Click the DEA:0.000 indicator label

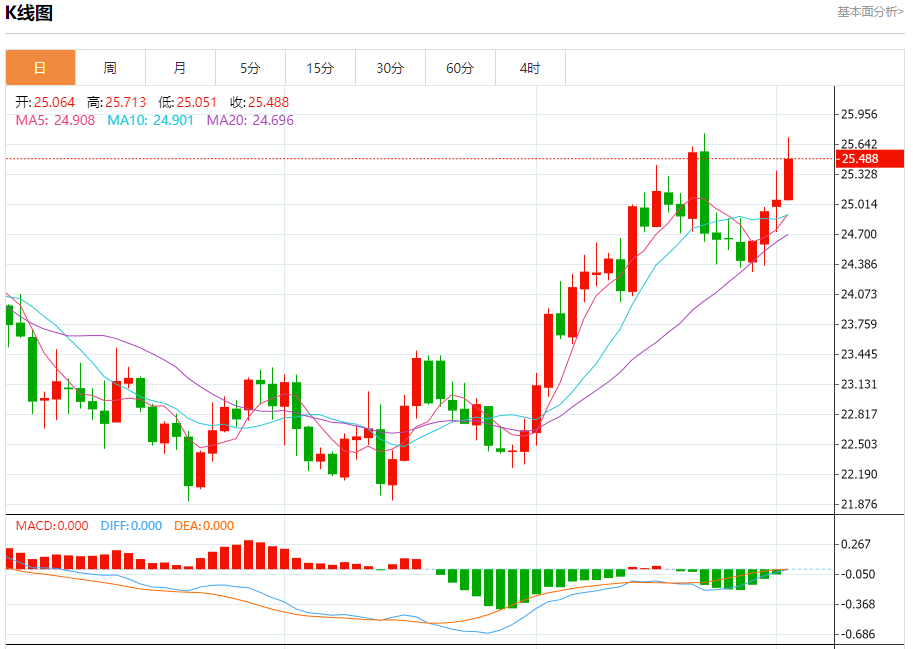click(204, 526)
